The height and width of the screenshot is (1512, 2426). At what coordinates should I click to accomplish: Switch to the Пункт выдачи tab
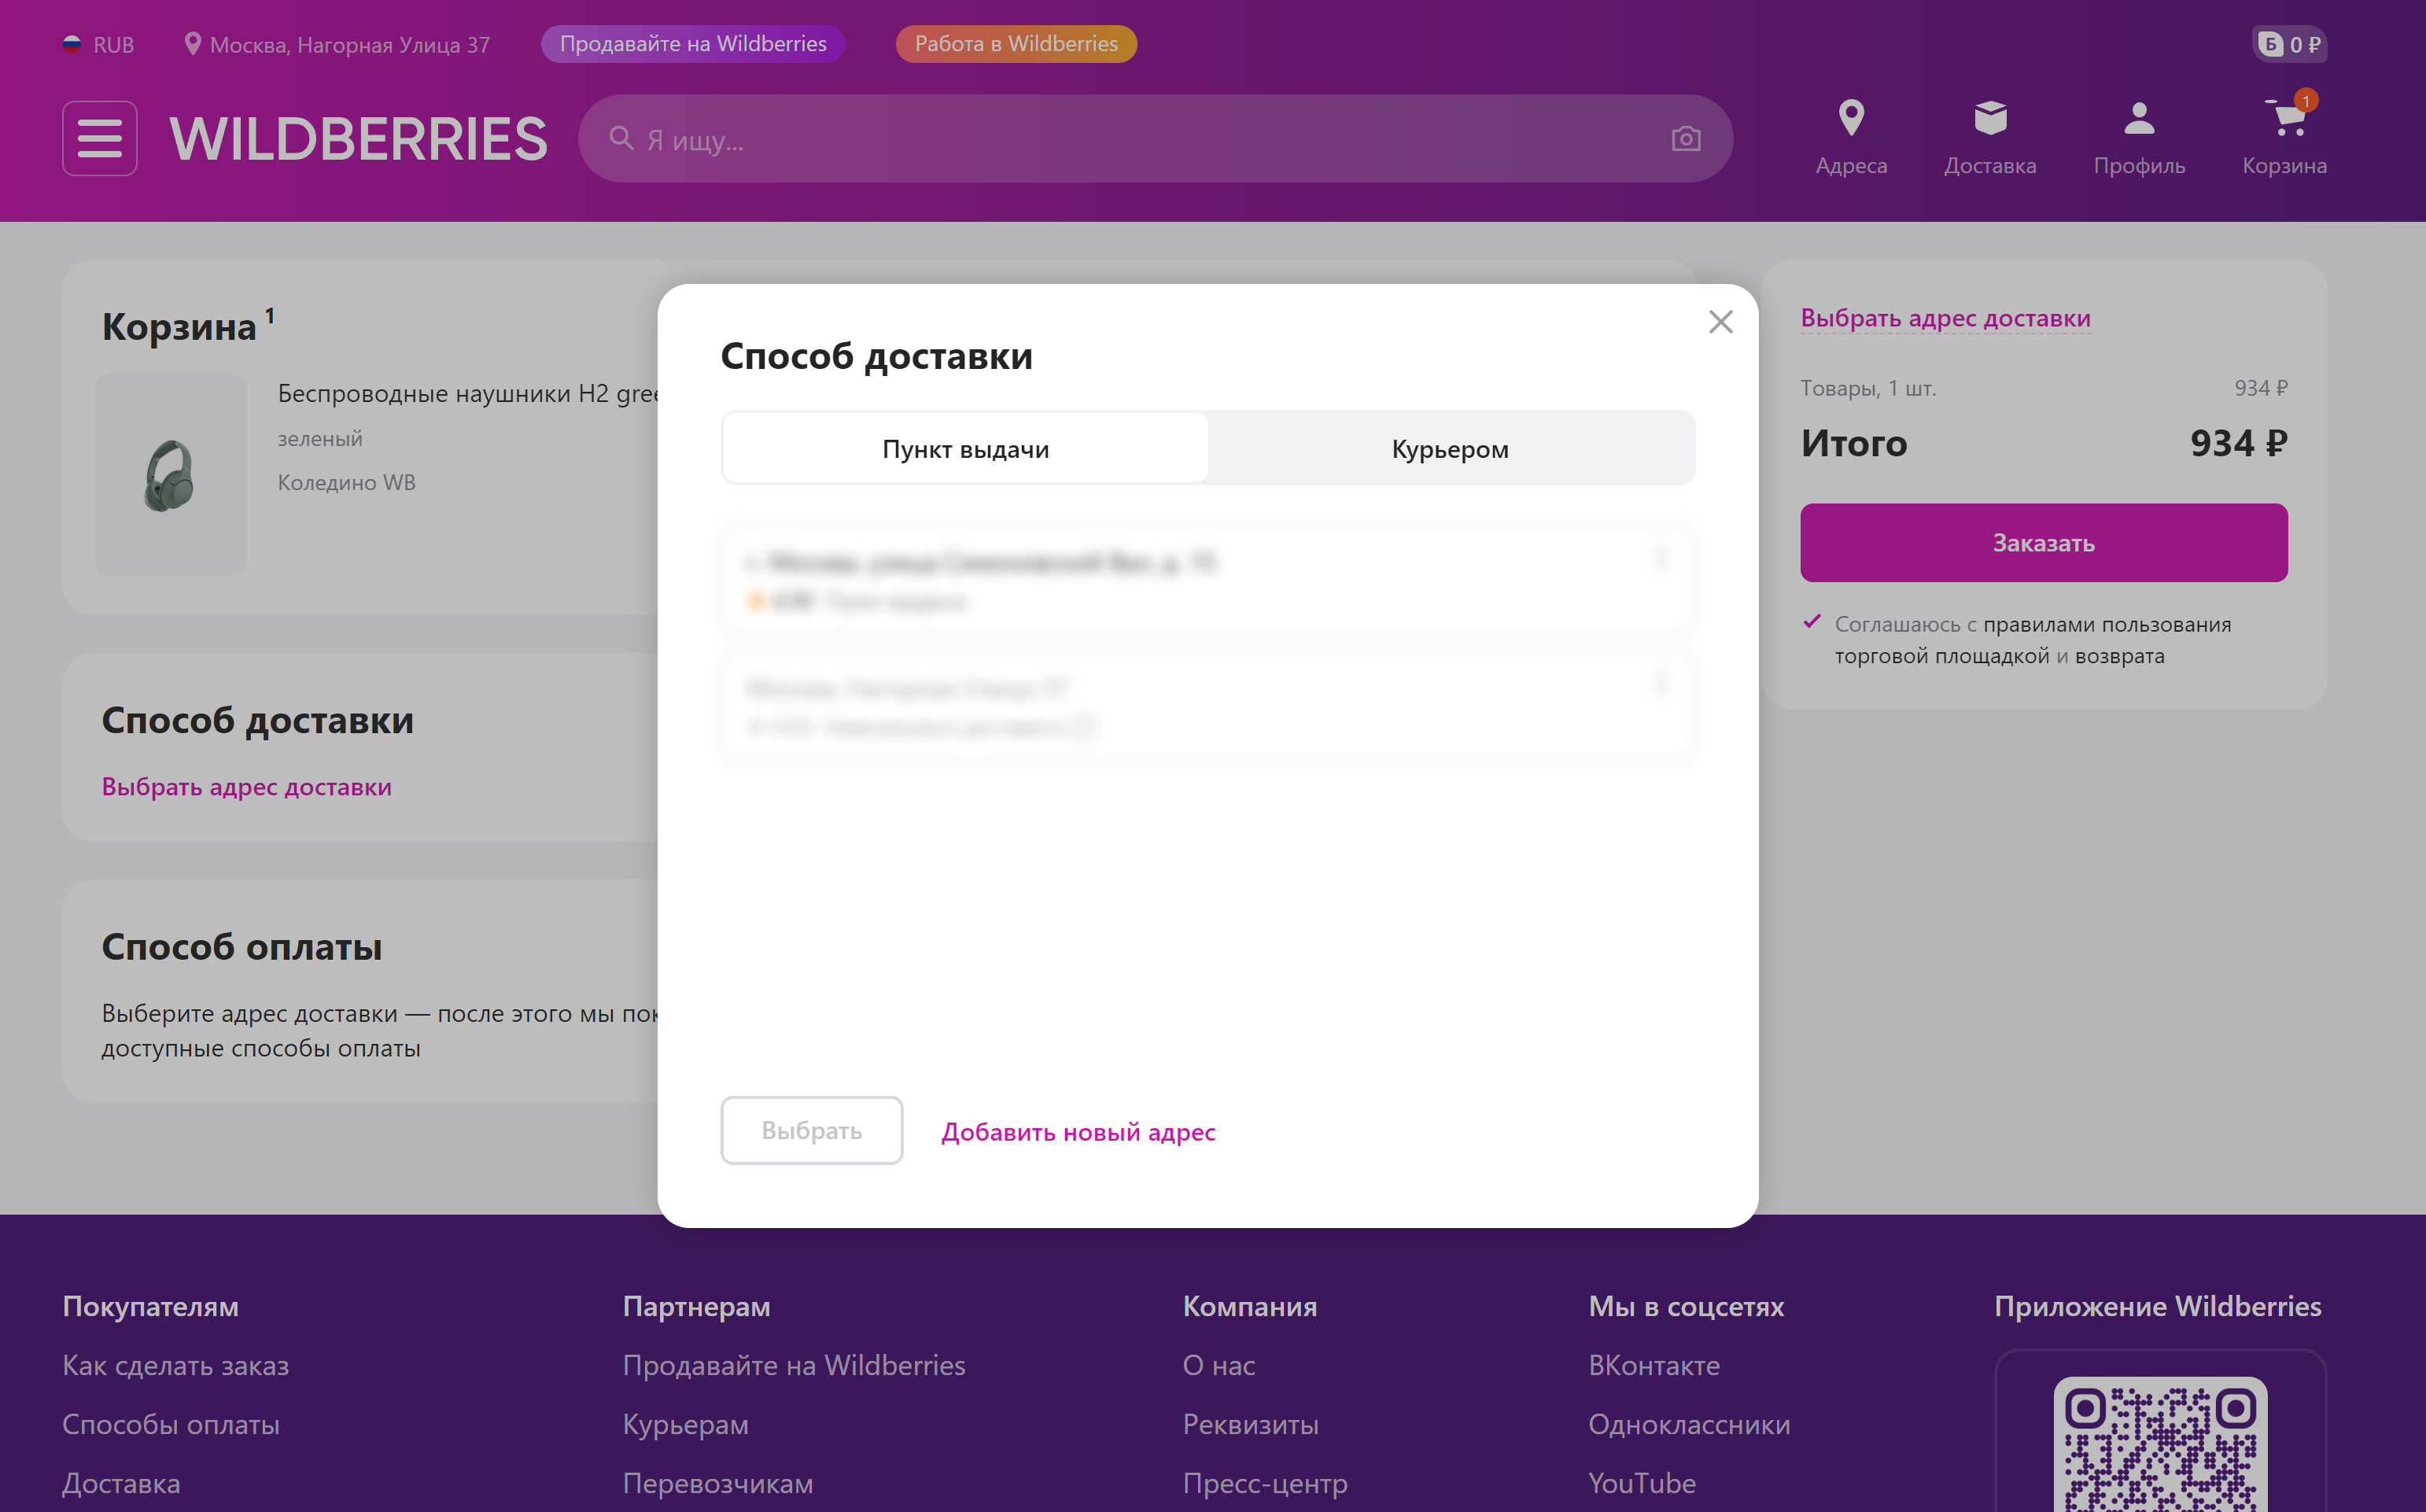pos(965,449)
